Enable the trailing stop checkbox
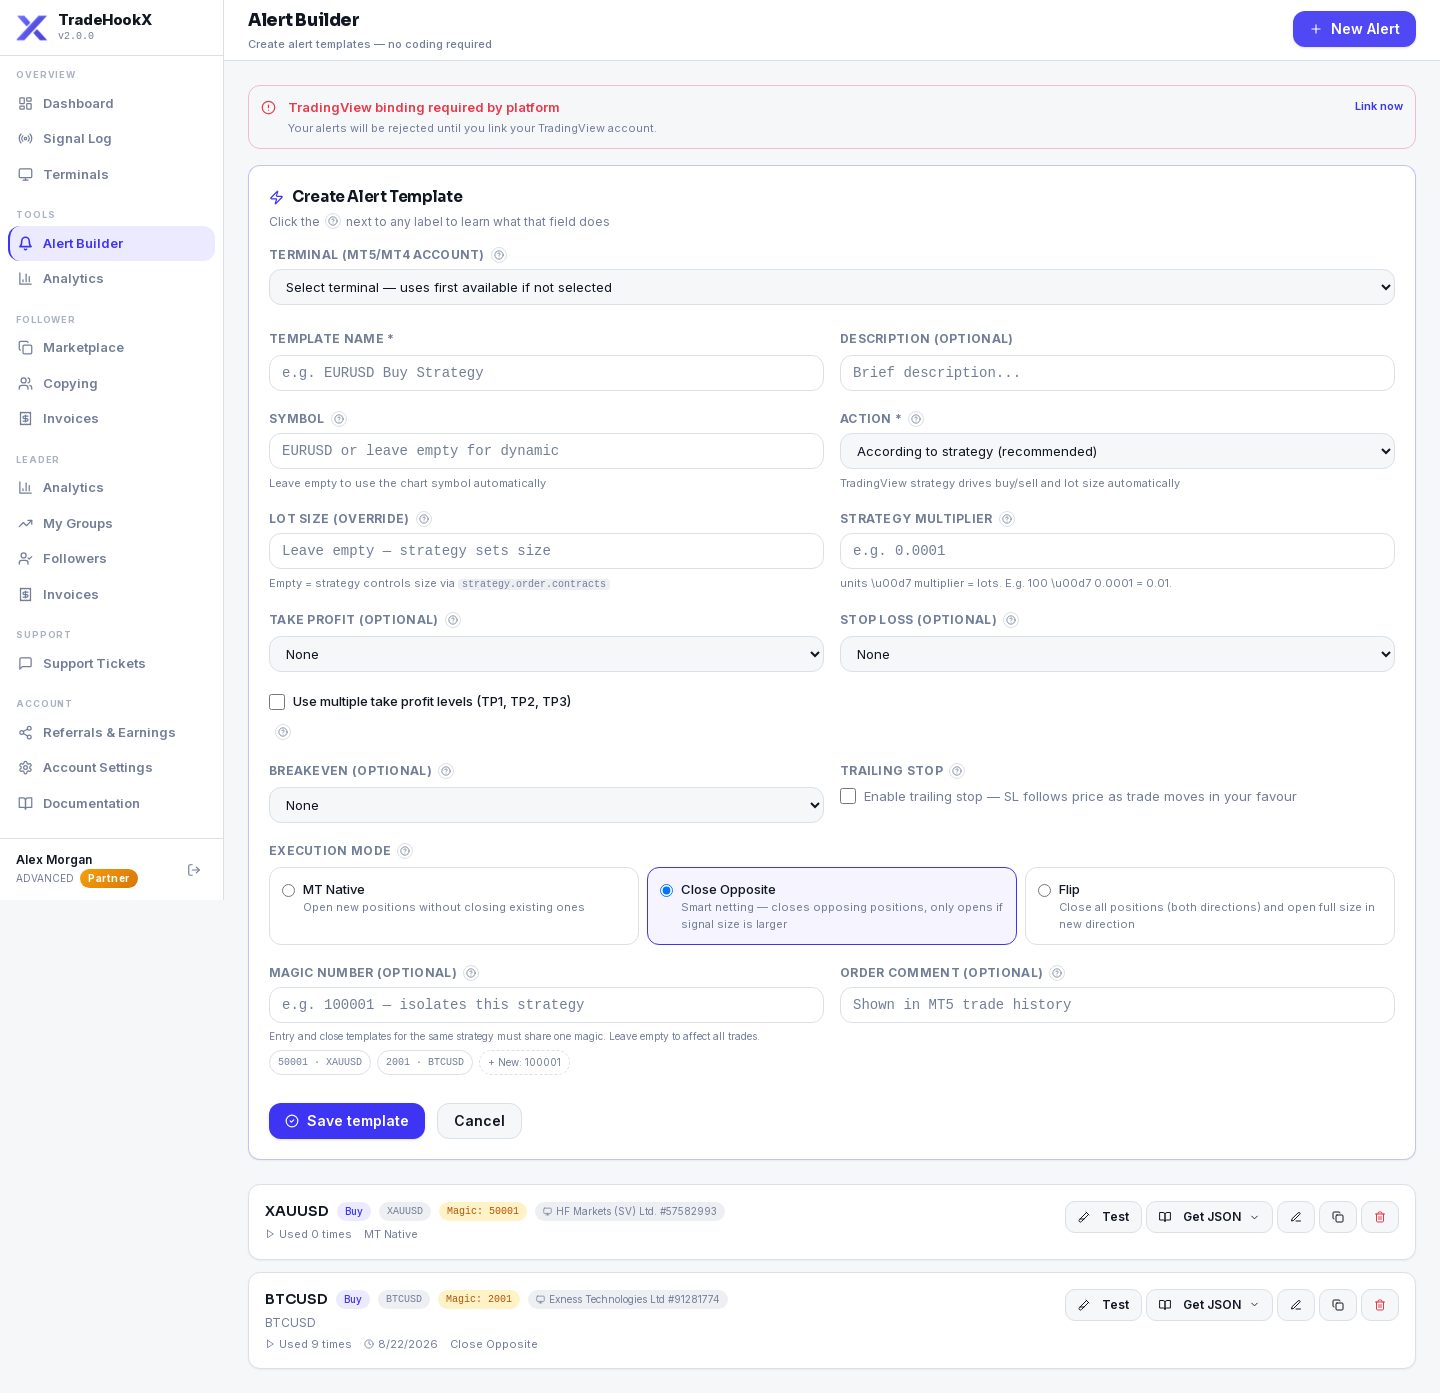This screenshot has height=1393, width=1440. pos(848,796)
